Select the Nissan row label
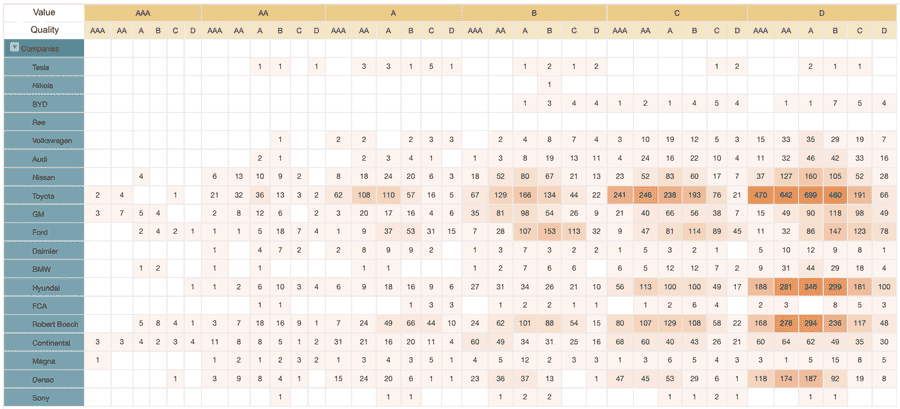 (x=44, y=177)
